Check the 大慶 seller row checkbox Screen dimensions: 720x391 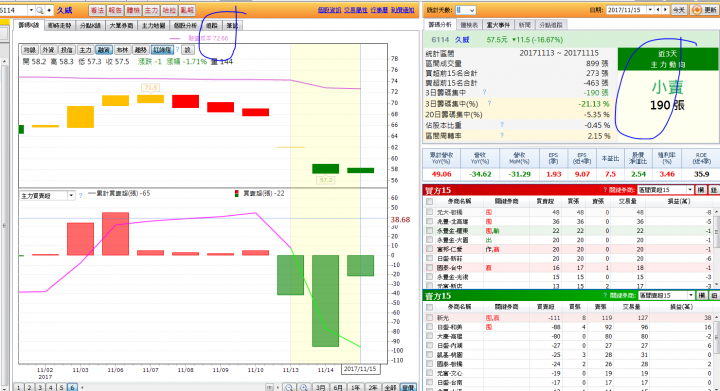tap(429, 336)
